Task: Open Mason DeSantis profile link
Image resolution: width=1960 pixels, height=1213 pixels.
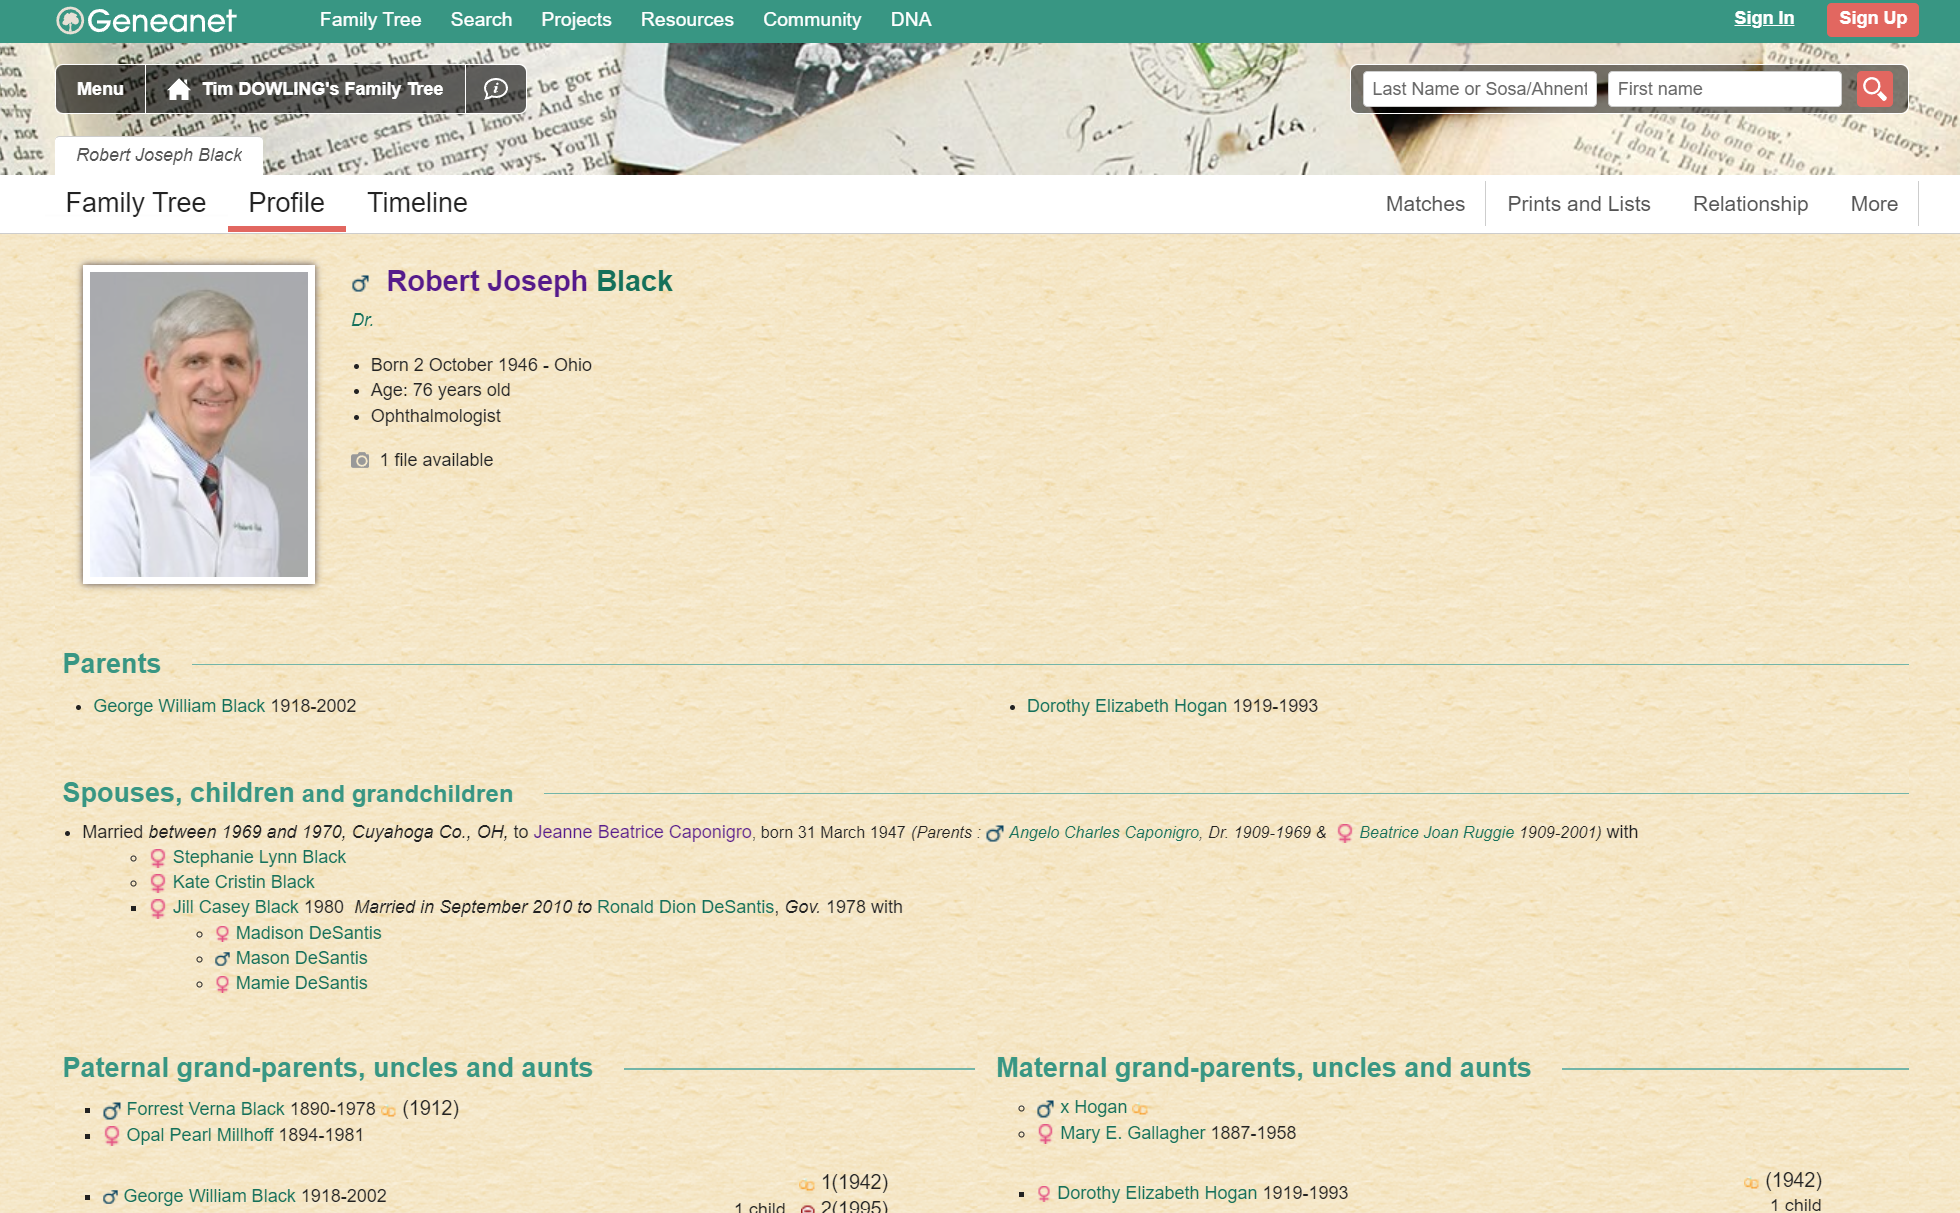Action: pos(301,958)
